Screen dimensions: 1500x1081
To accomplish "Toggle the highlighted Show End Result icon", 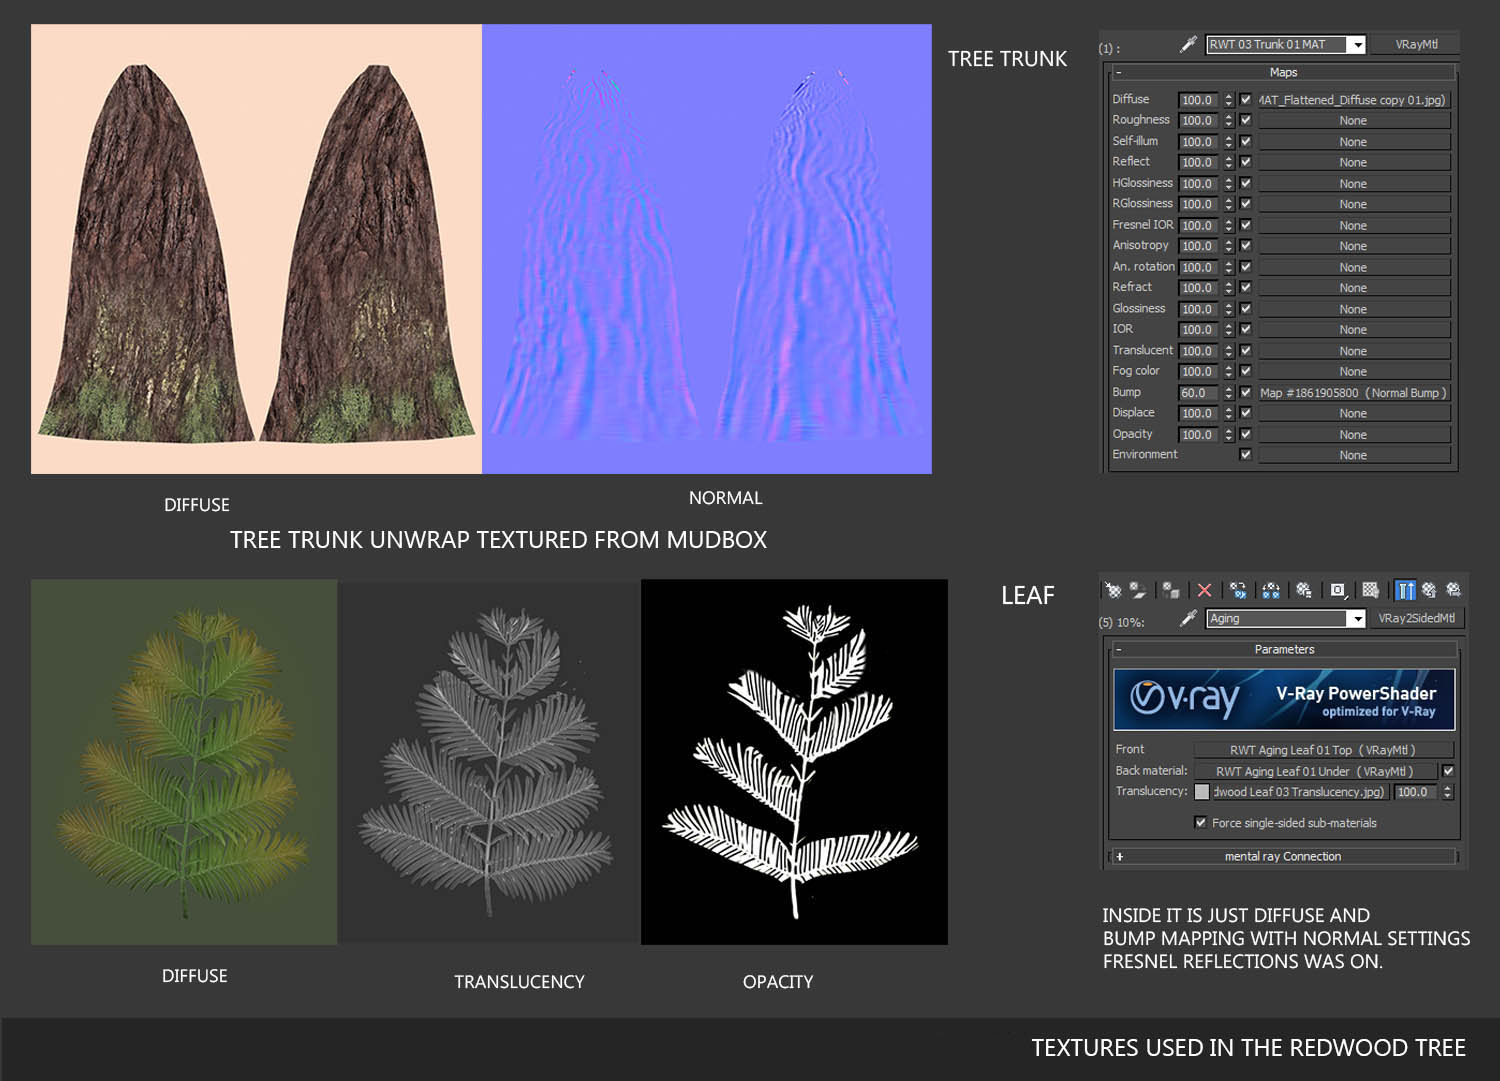I will pos(1406,590).
